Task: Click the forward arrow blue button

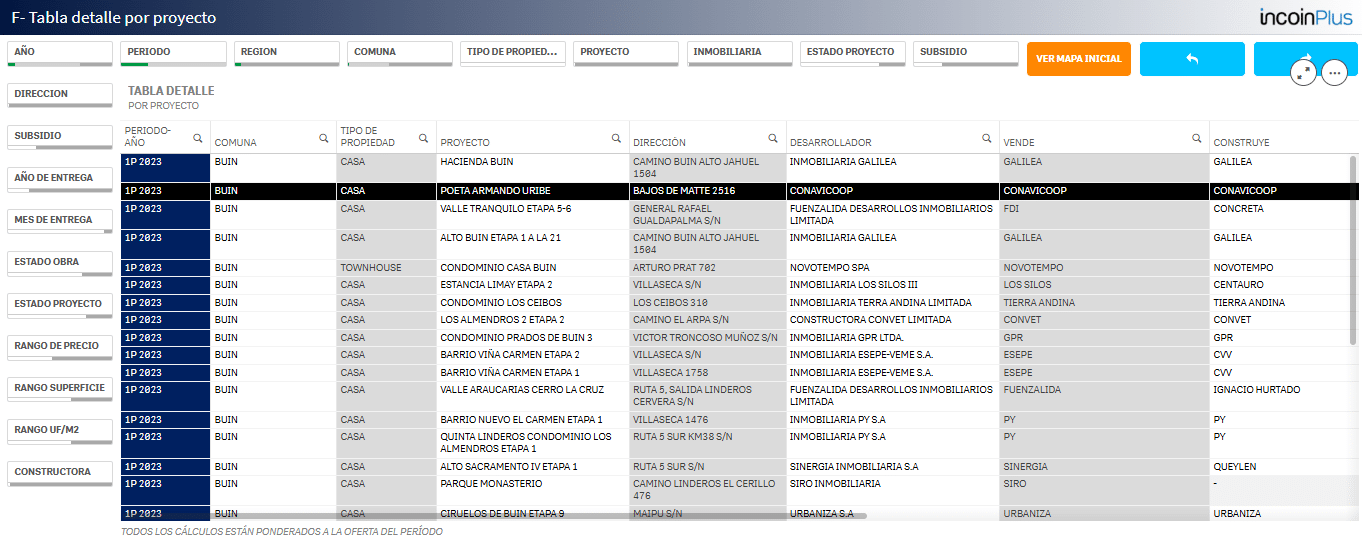Action: [1306, 59]
